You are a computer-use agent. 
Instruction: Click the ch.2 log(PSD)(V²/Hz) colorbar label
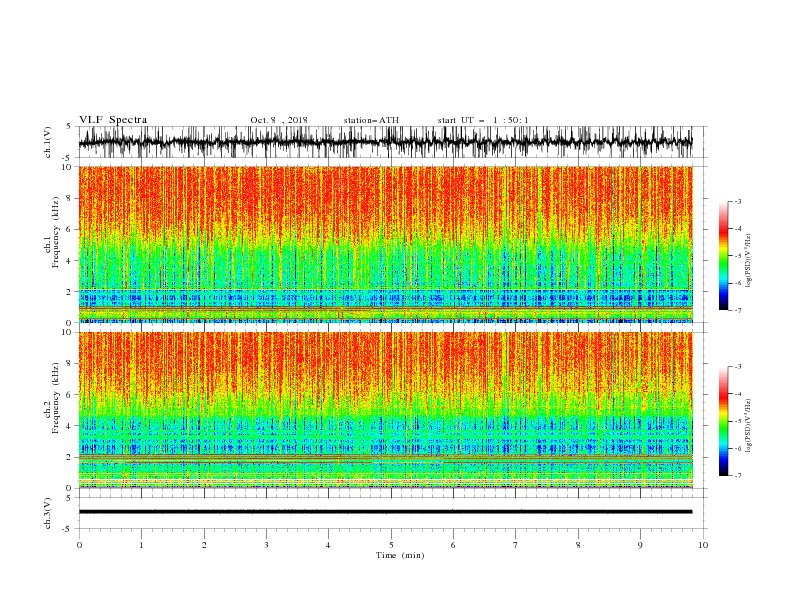748,426
